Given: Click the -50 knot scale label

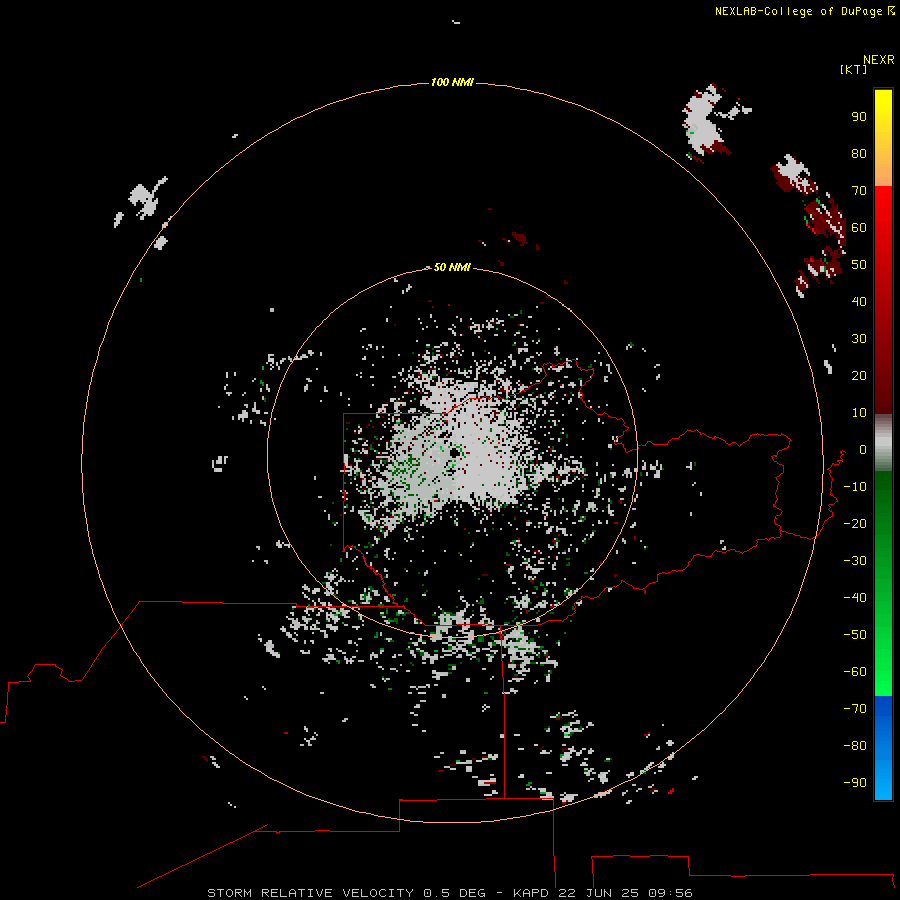Looking at the screenshot, I should coord(855,635).
